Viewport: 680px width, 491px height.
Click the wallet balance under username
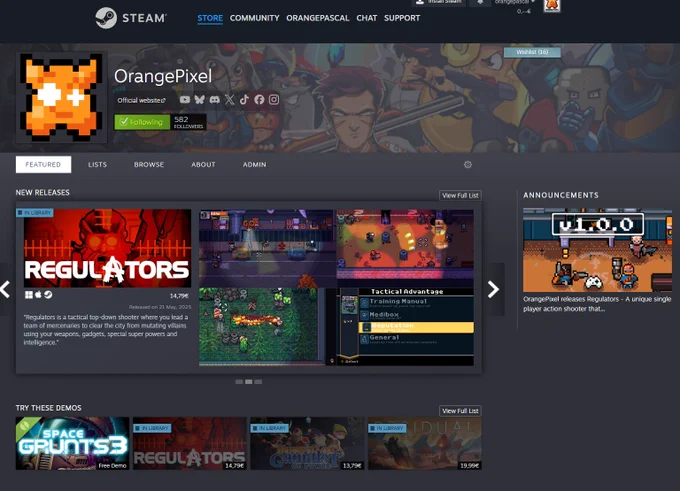[524, 11]
